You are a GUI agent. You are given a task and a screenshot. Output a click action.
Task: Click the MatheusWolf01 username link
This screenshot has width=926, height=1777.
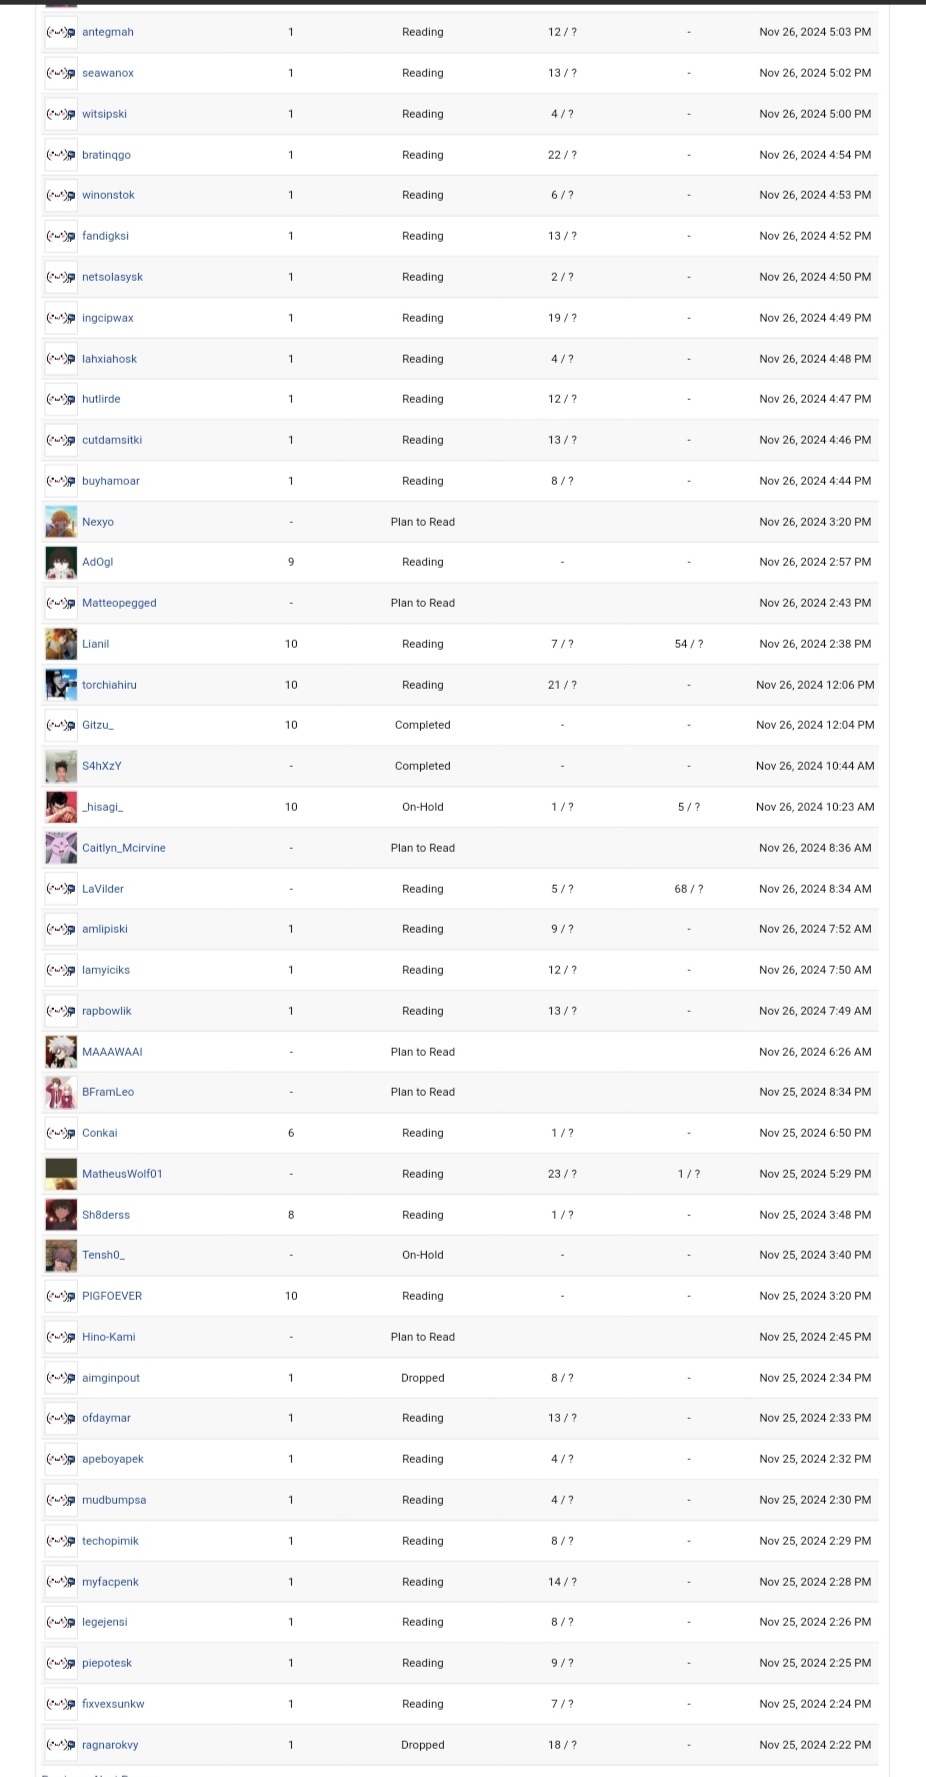(x=122, y=1174)
